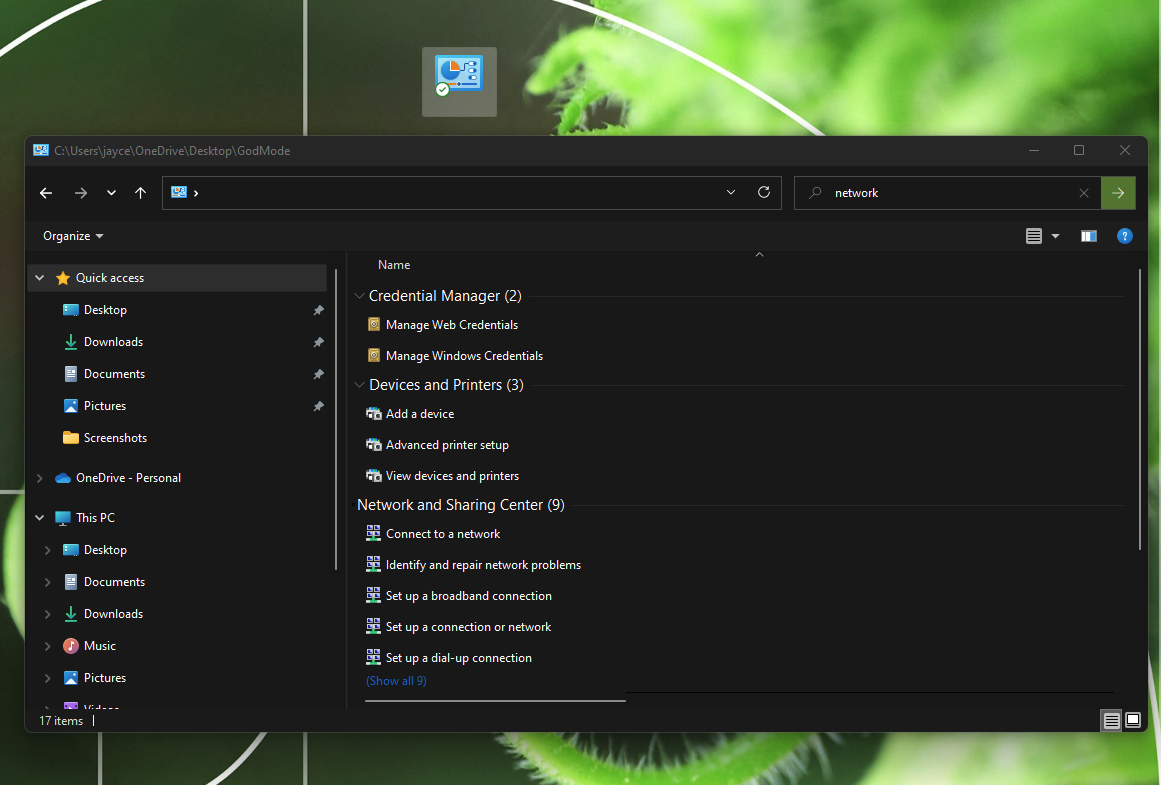
Task: Collapse the Devices and Printers group
Action: (x=359, y=384)
